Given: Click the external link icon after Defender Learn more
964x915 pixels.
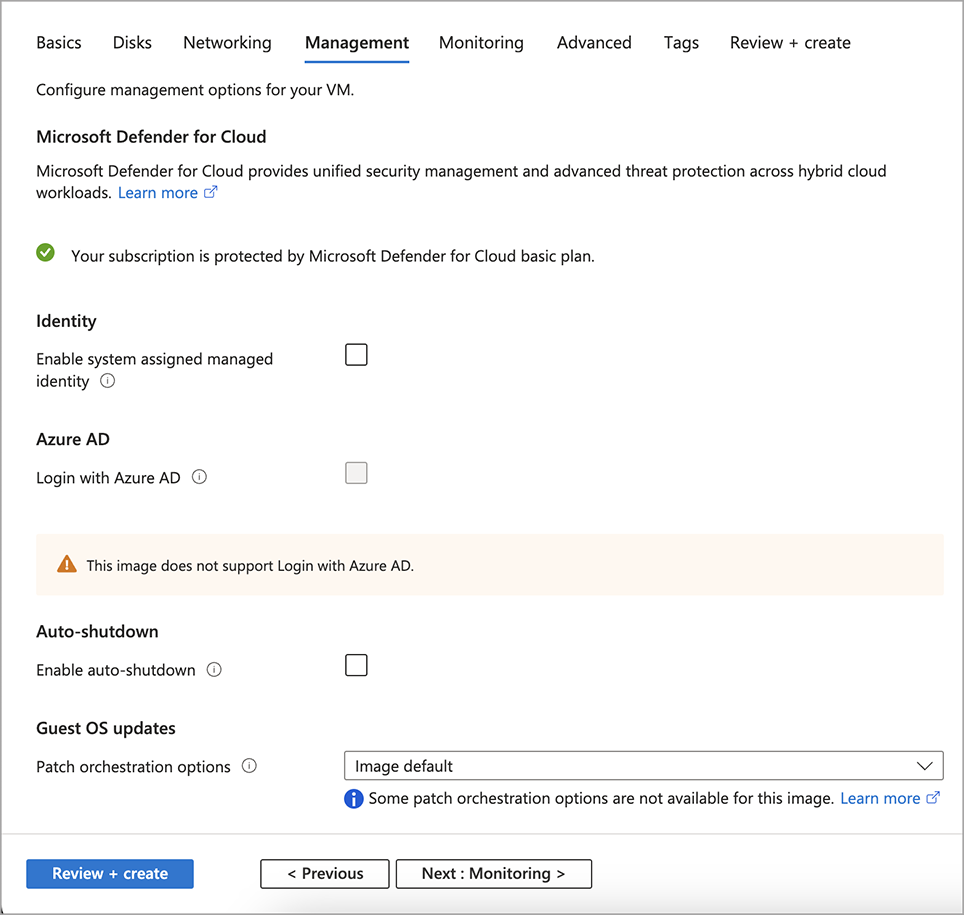Looking at the screenshot, I should click(210, 192).
